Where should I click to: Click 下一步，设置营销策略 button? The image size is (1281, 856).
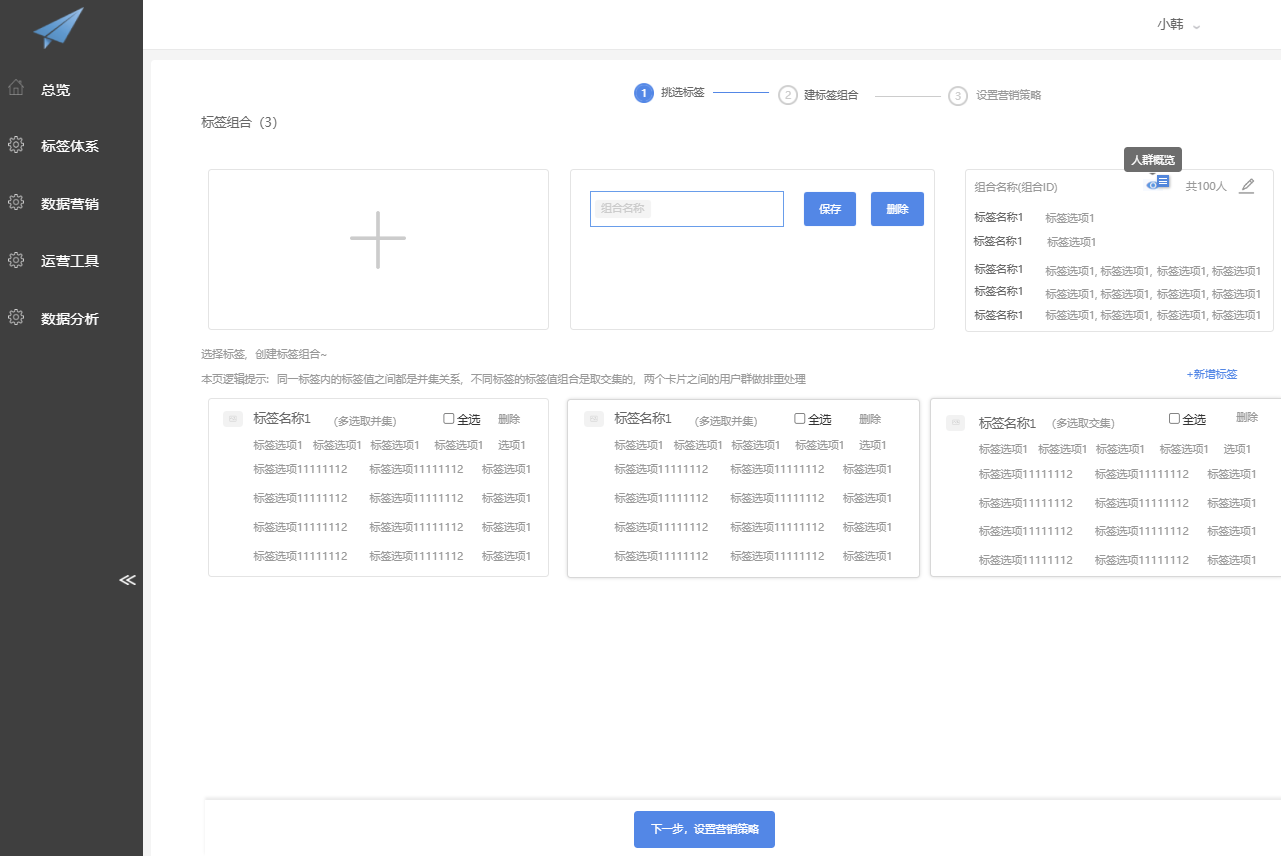pos(704,829)
